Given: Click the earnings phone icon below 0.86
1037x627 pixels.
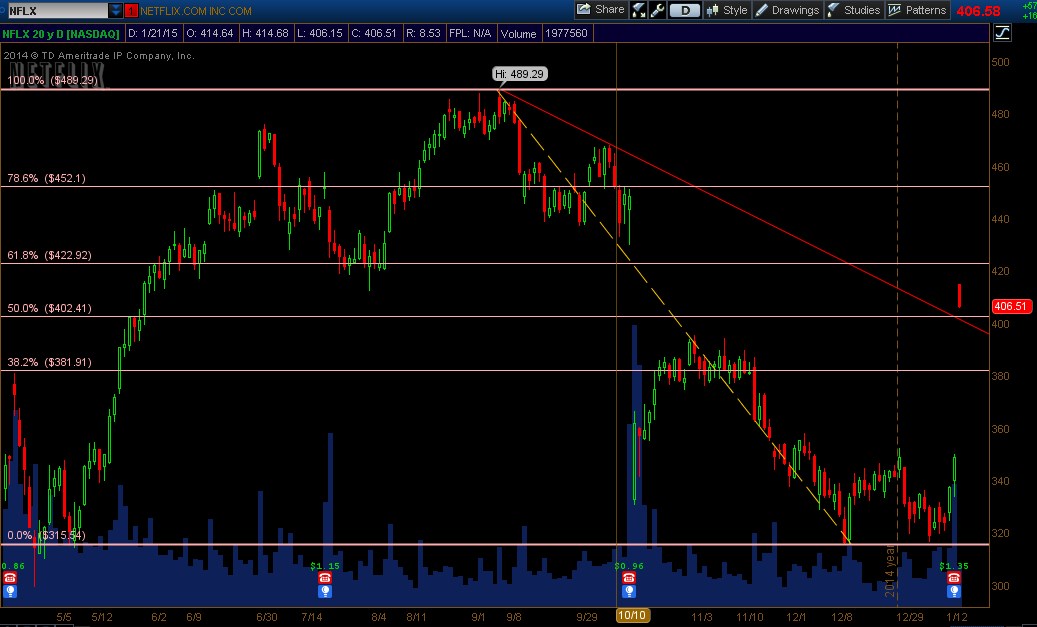Looking at the screenshot, I should (x=9, y=578).
